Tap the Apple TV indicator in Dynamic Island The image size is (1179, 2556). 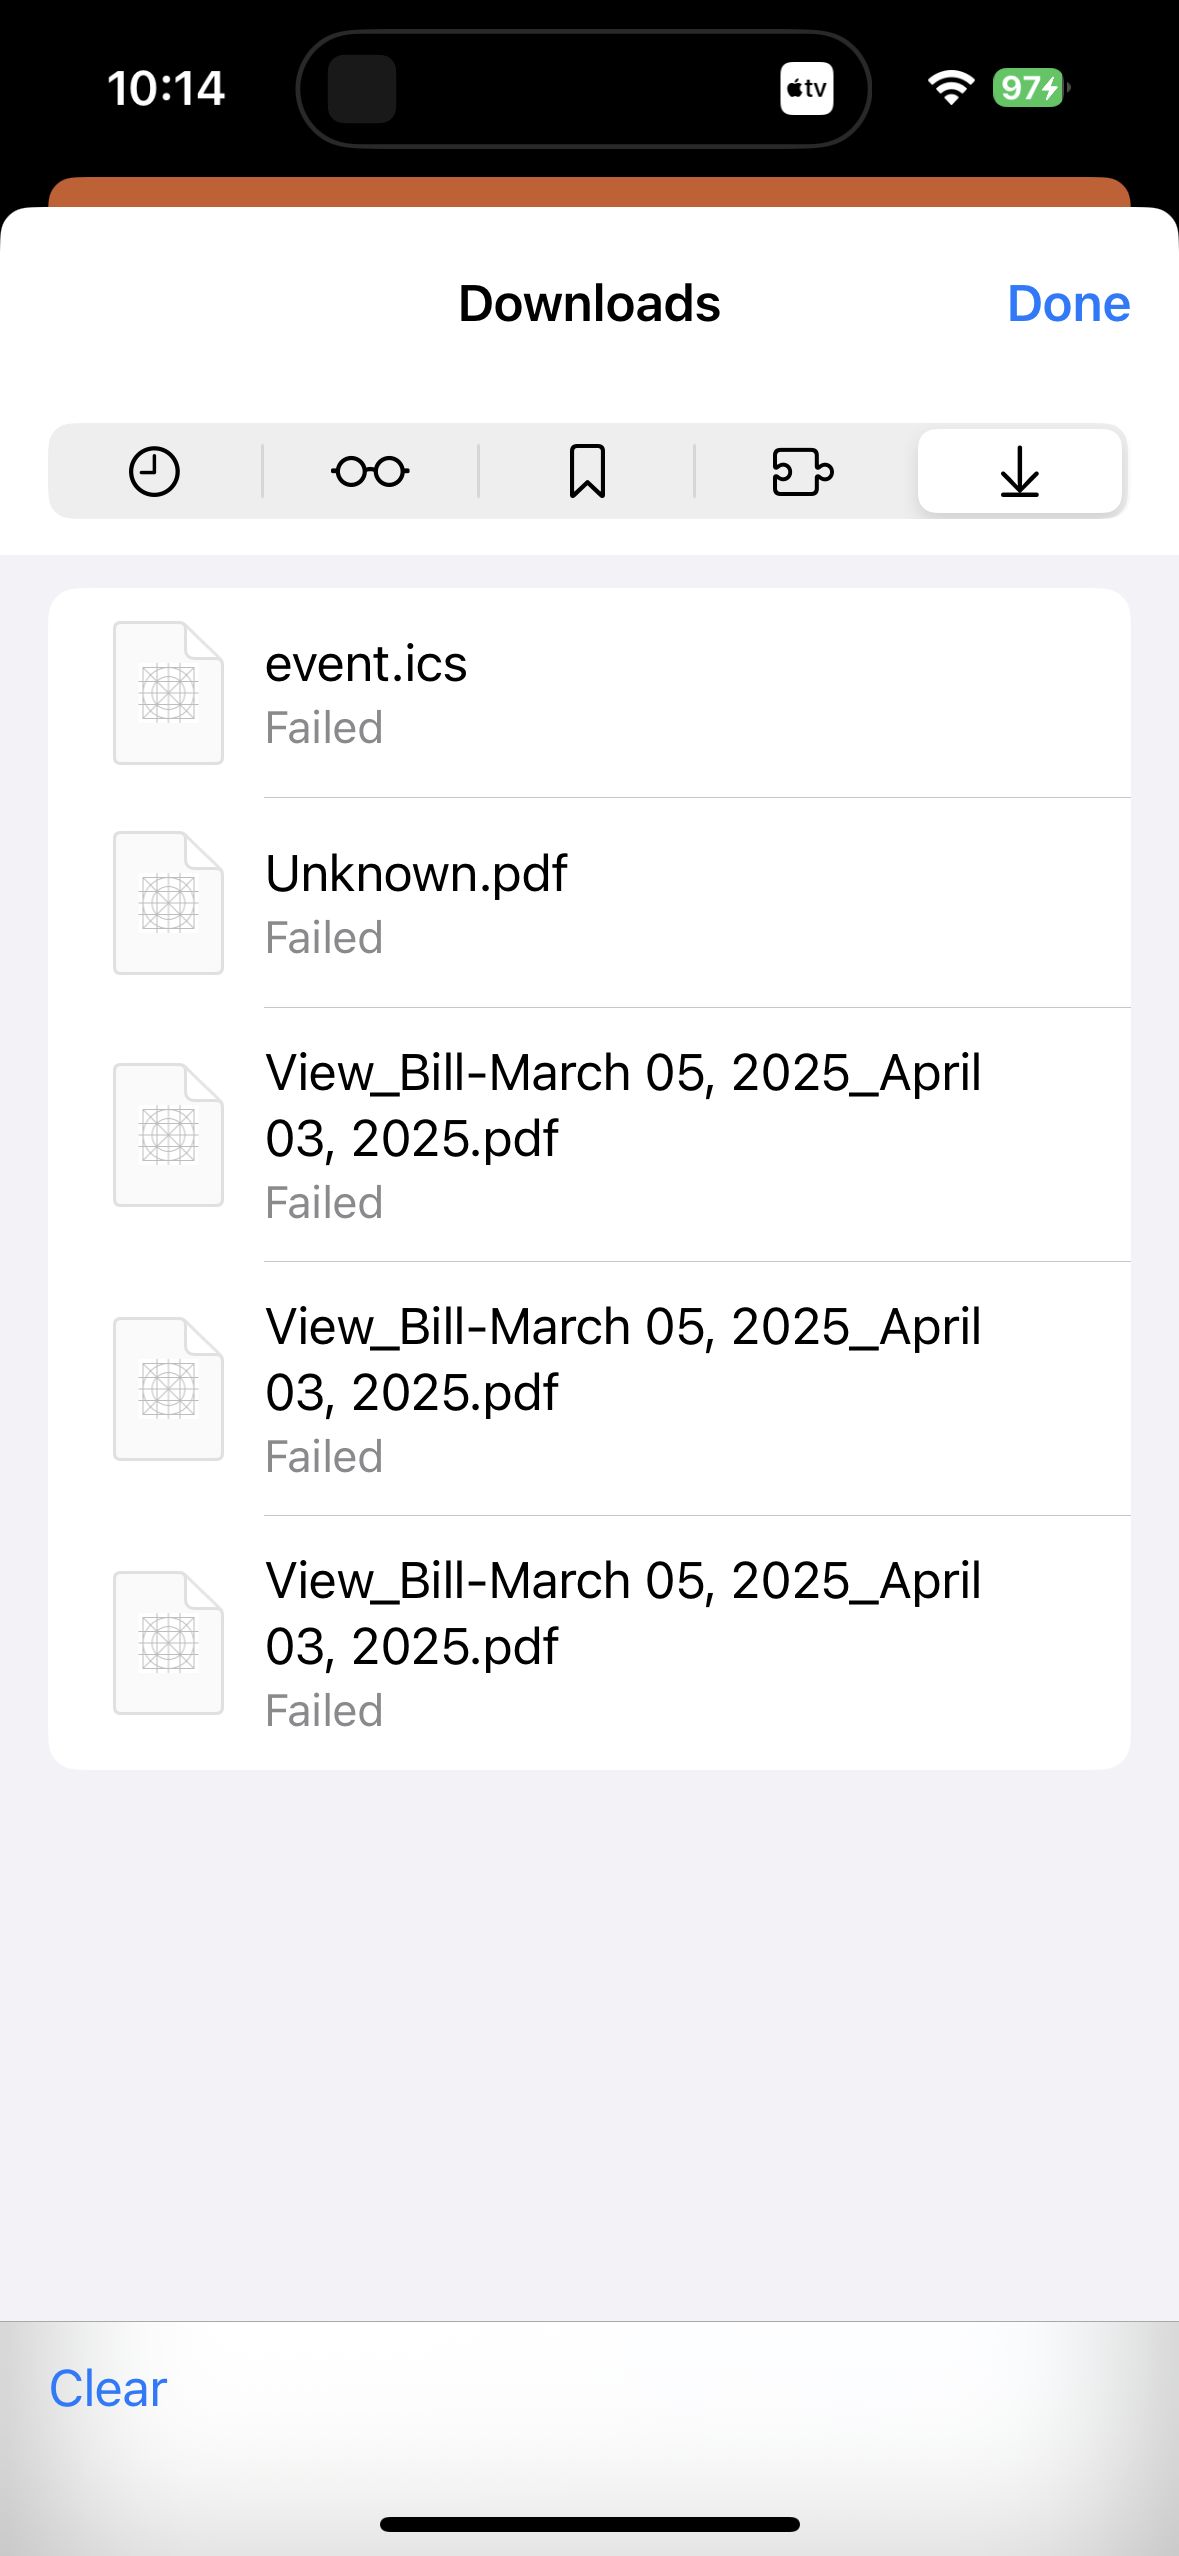tap(806, 89)
